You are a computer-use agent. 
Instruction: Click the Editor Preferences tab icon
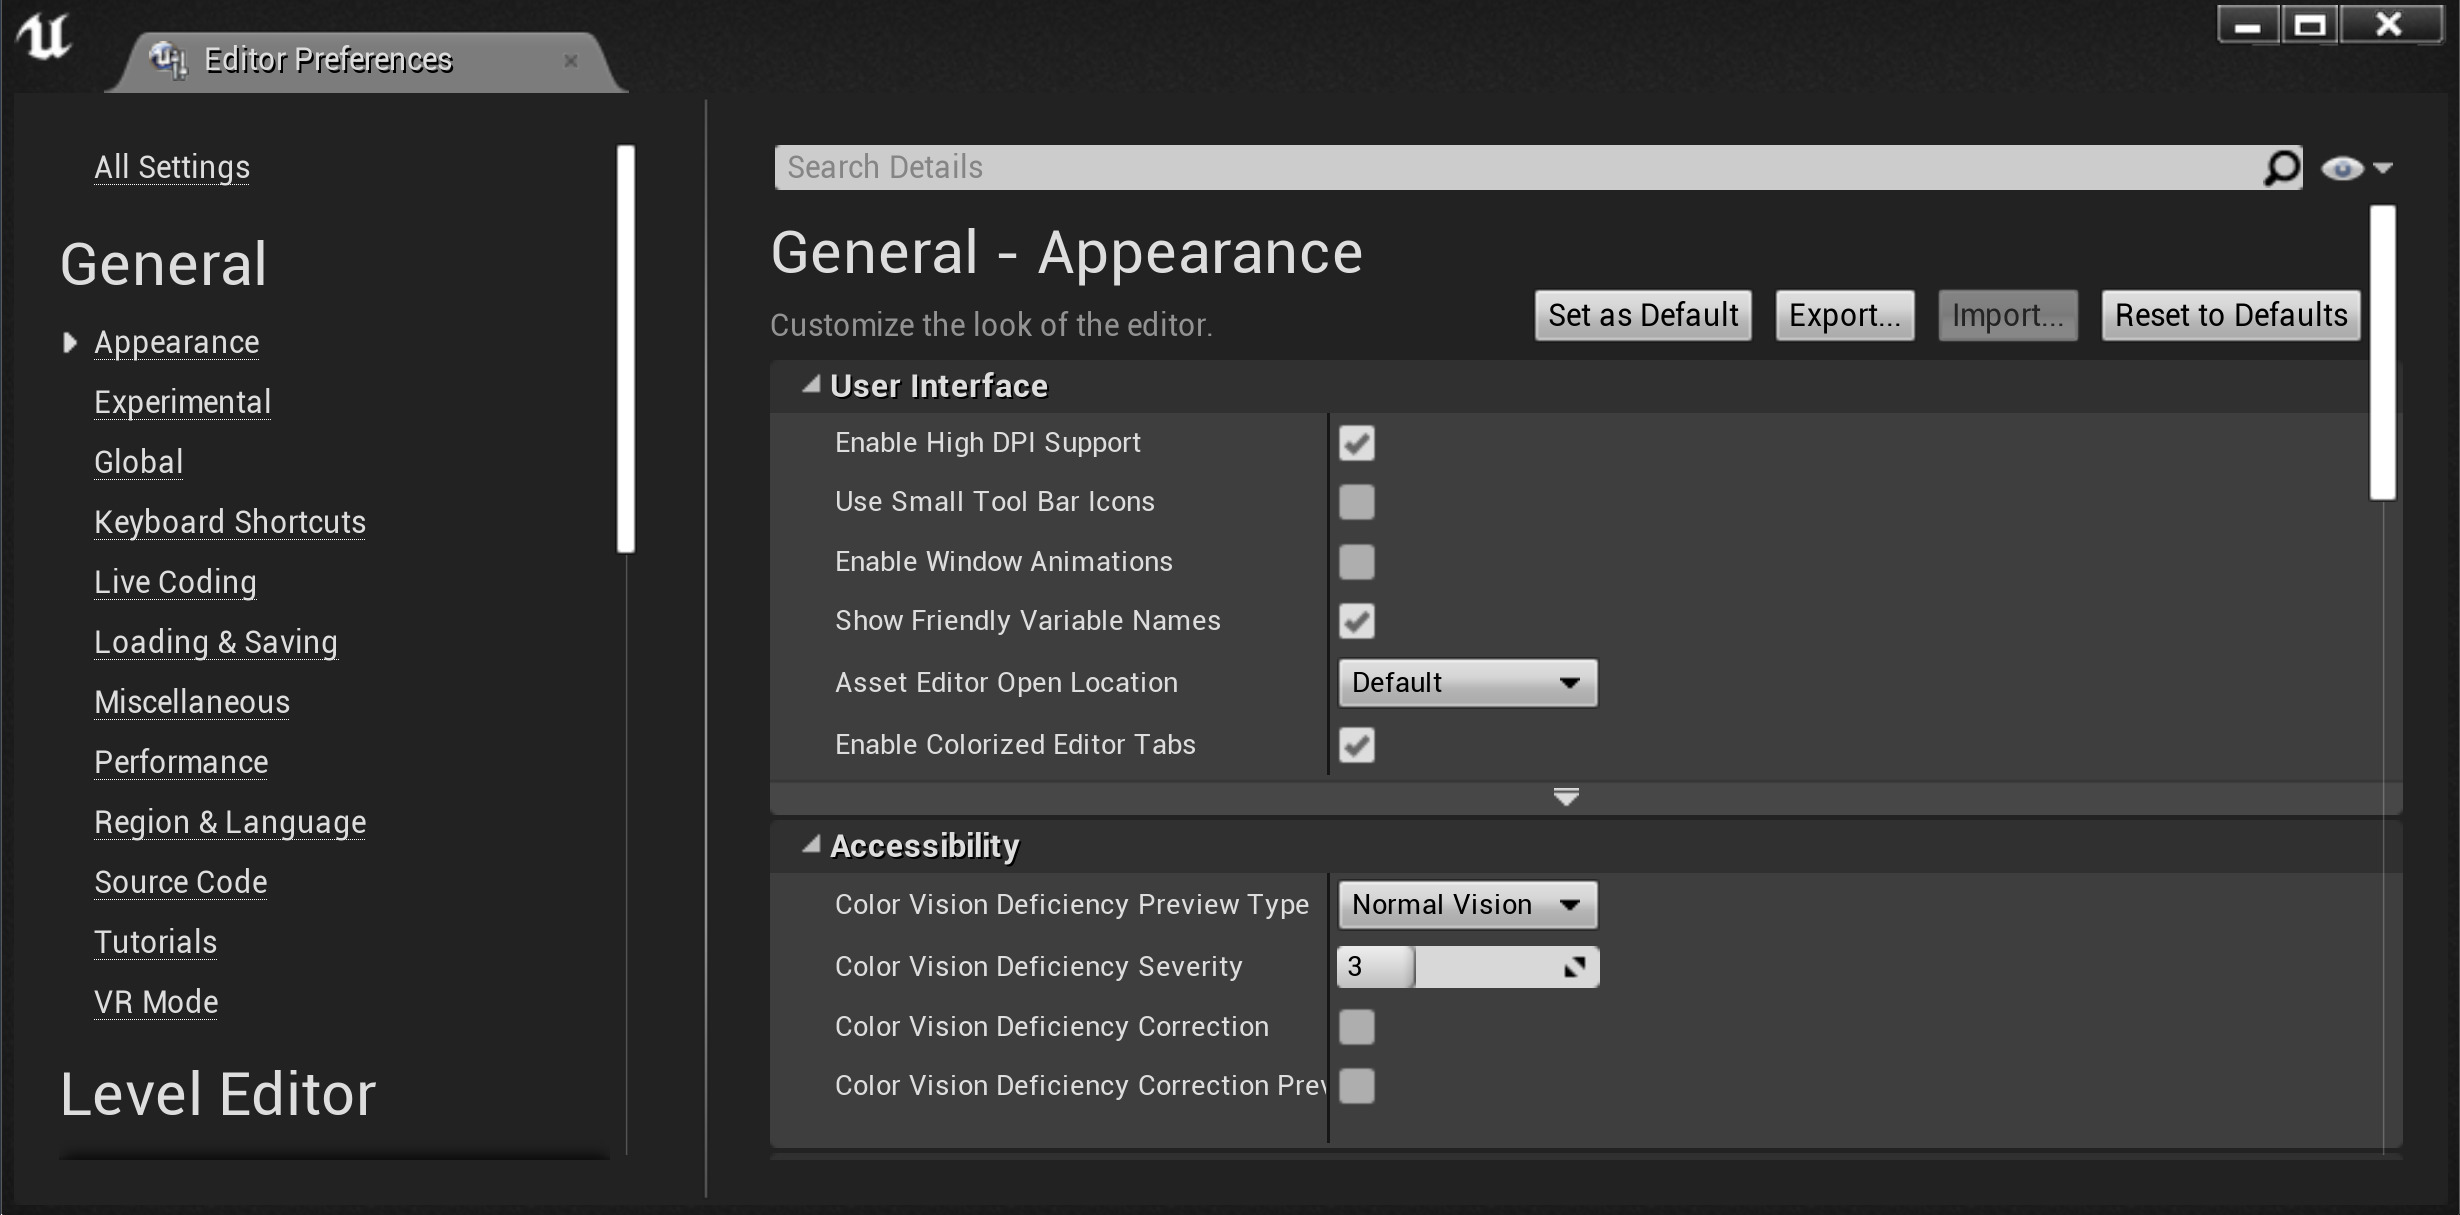(167, 58)
